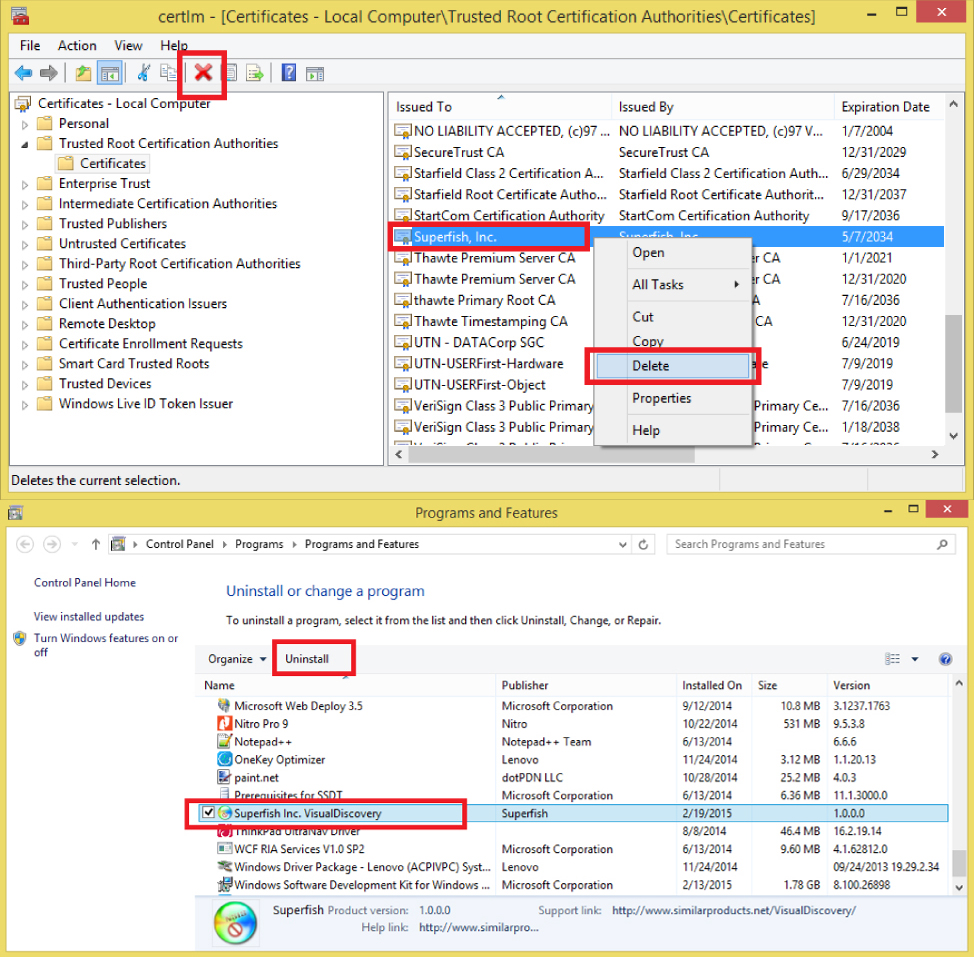Open Help via blue question mark icon
Screen dimensions: 974x957
288,73
